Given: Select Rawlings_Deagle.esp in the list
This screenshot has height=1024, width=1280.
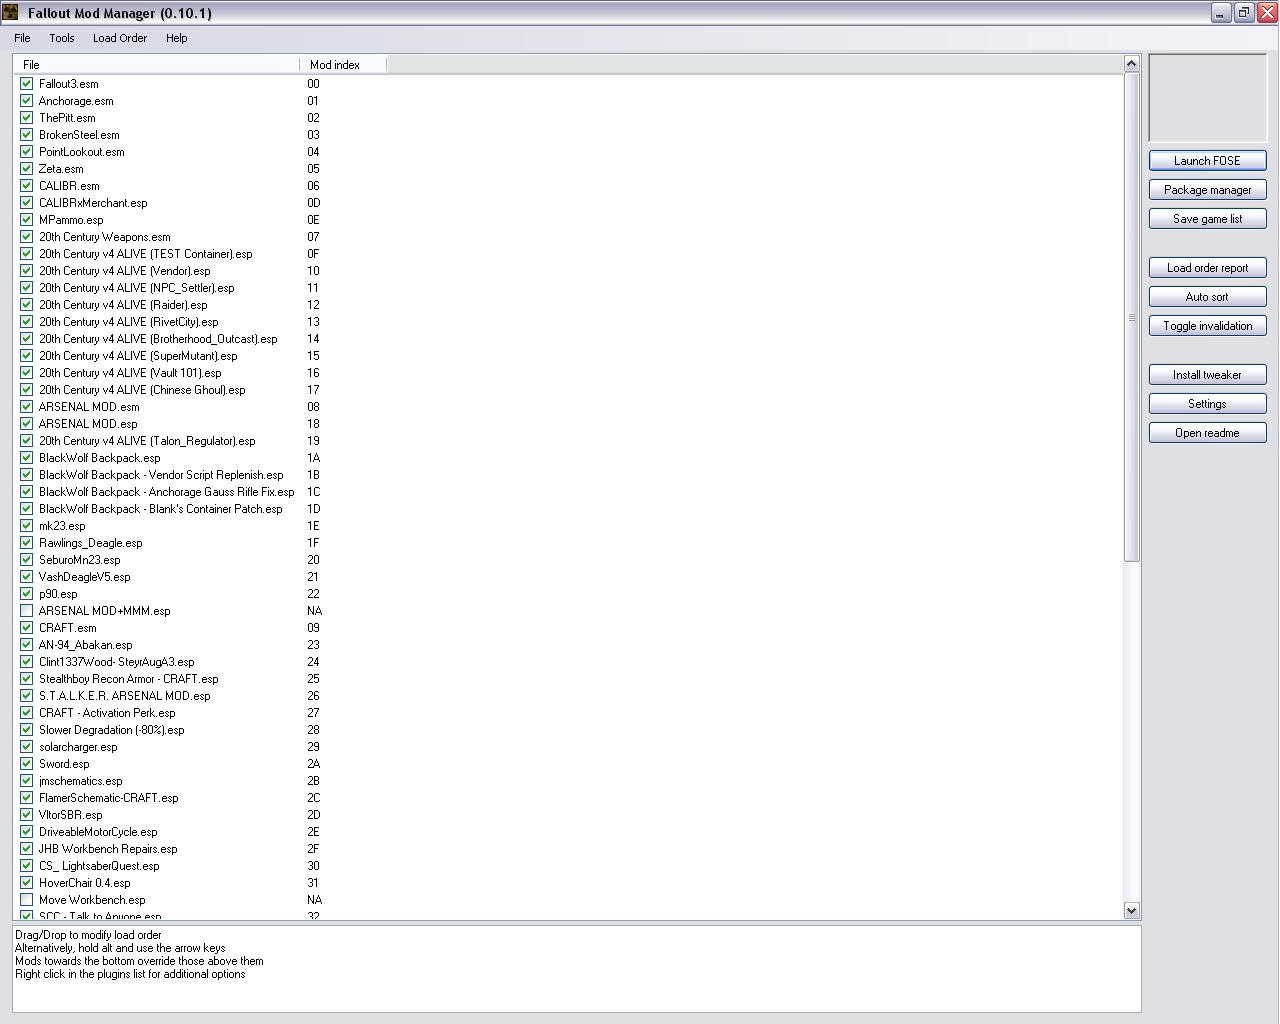Looking at the screenshot, I should [x=91, y=543].
